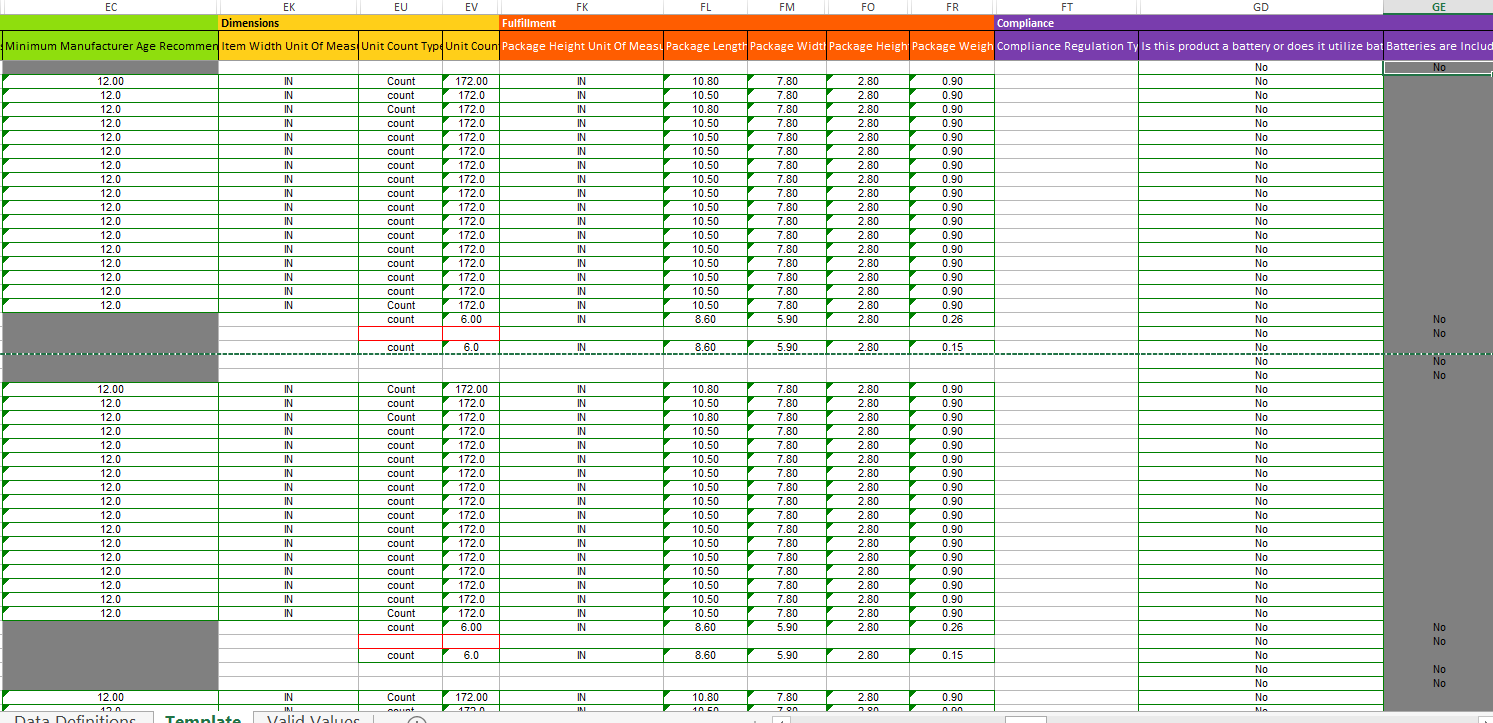This screenshot has height=723, width=1493.
Task: Click the Batteries are Included header cell
Action: tap(1437, 46)
